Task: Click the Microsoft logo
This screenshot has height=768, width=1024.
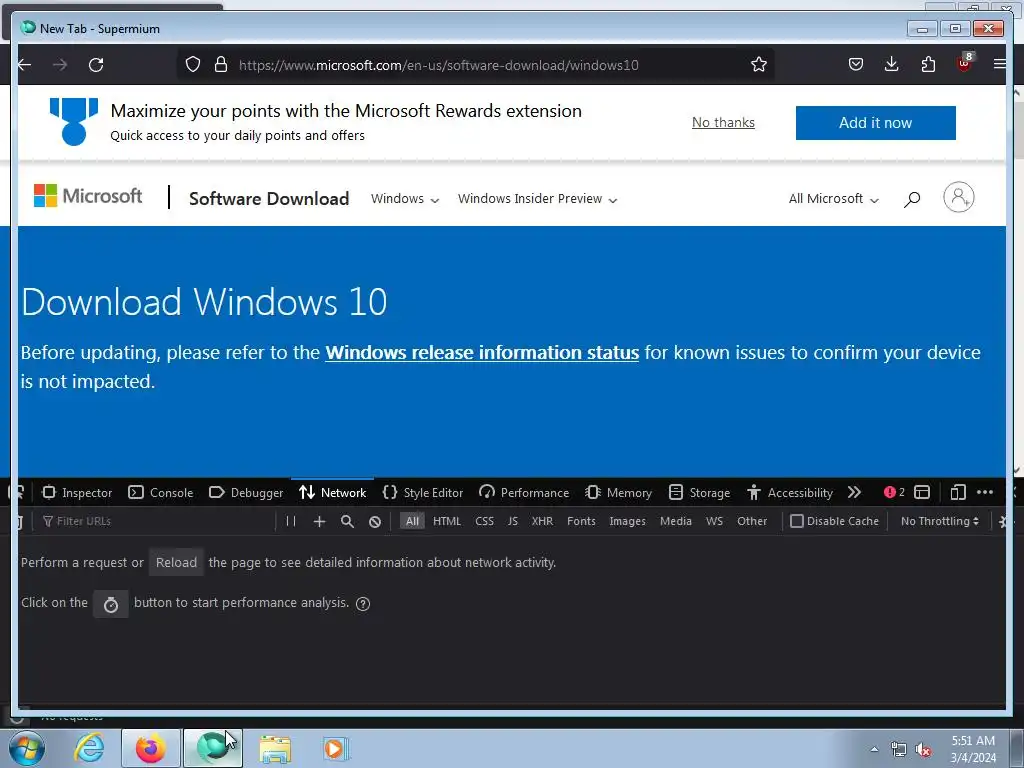Action: [x=88, y=196]
